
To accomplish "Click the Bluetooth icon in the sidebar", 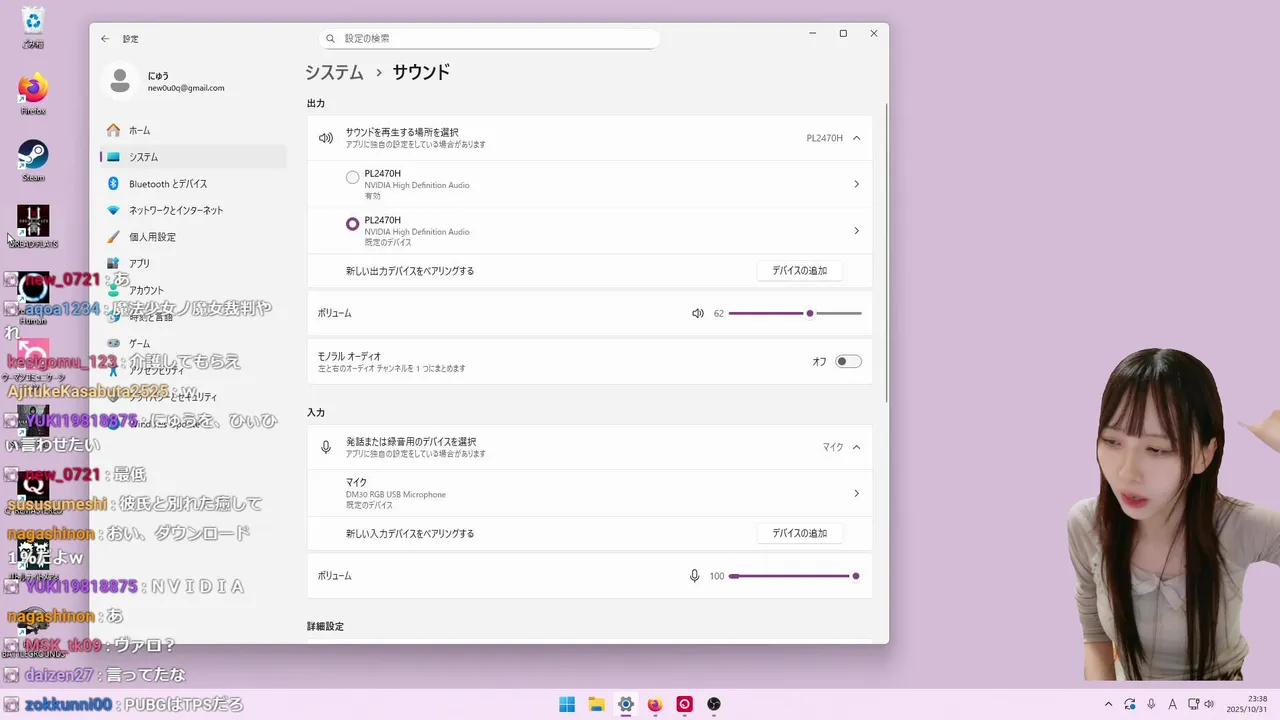I will coord(113,184).
